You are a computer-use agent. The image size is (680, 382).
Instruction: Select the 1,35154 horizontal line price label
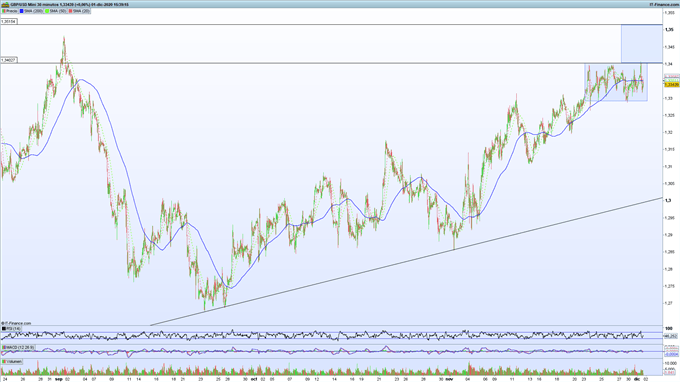(x=9, y=21)
